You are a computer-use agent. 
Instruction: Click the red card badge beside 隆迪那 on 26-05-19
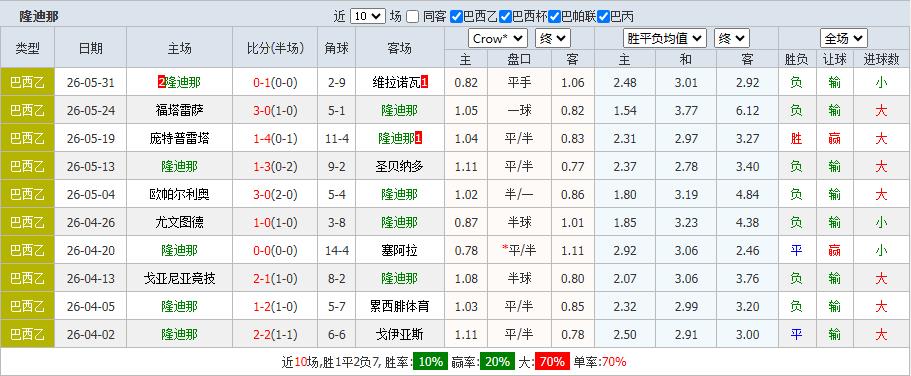[x=419, y=138]
